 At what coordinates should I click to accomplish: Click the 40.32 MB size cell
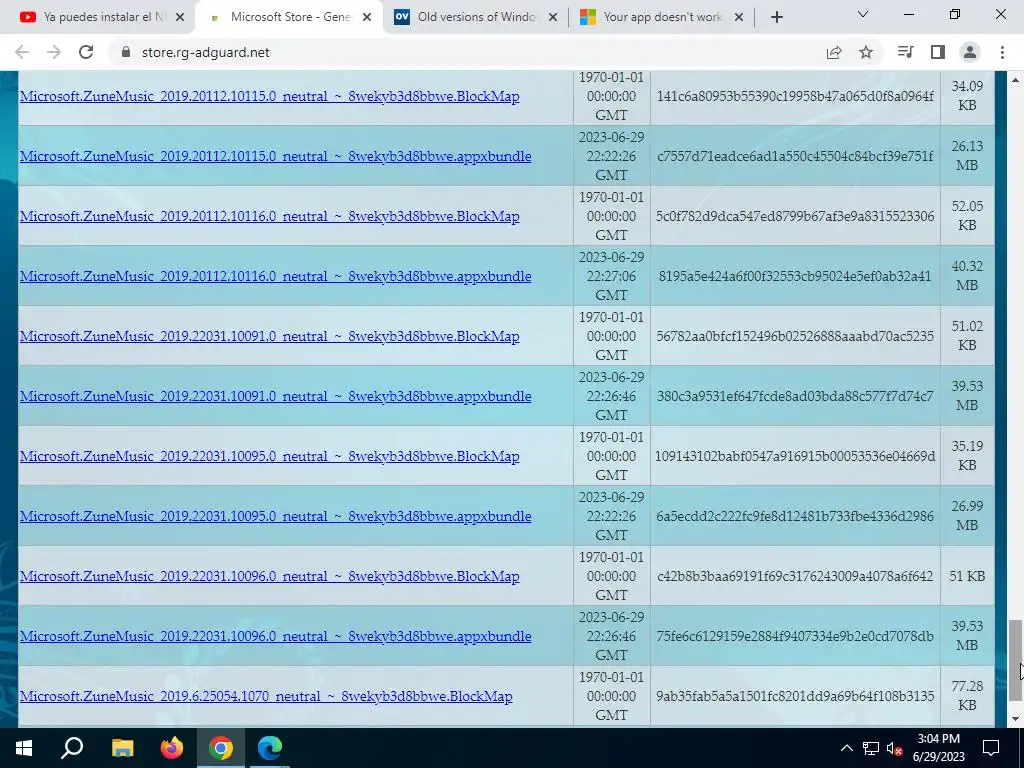click(967, 276)
